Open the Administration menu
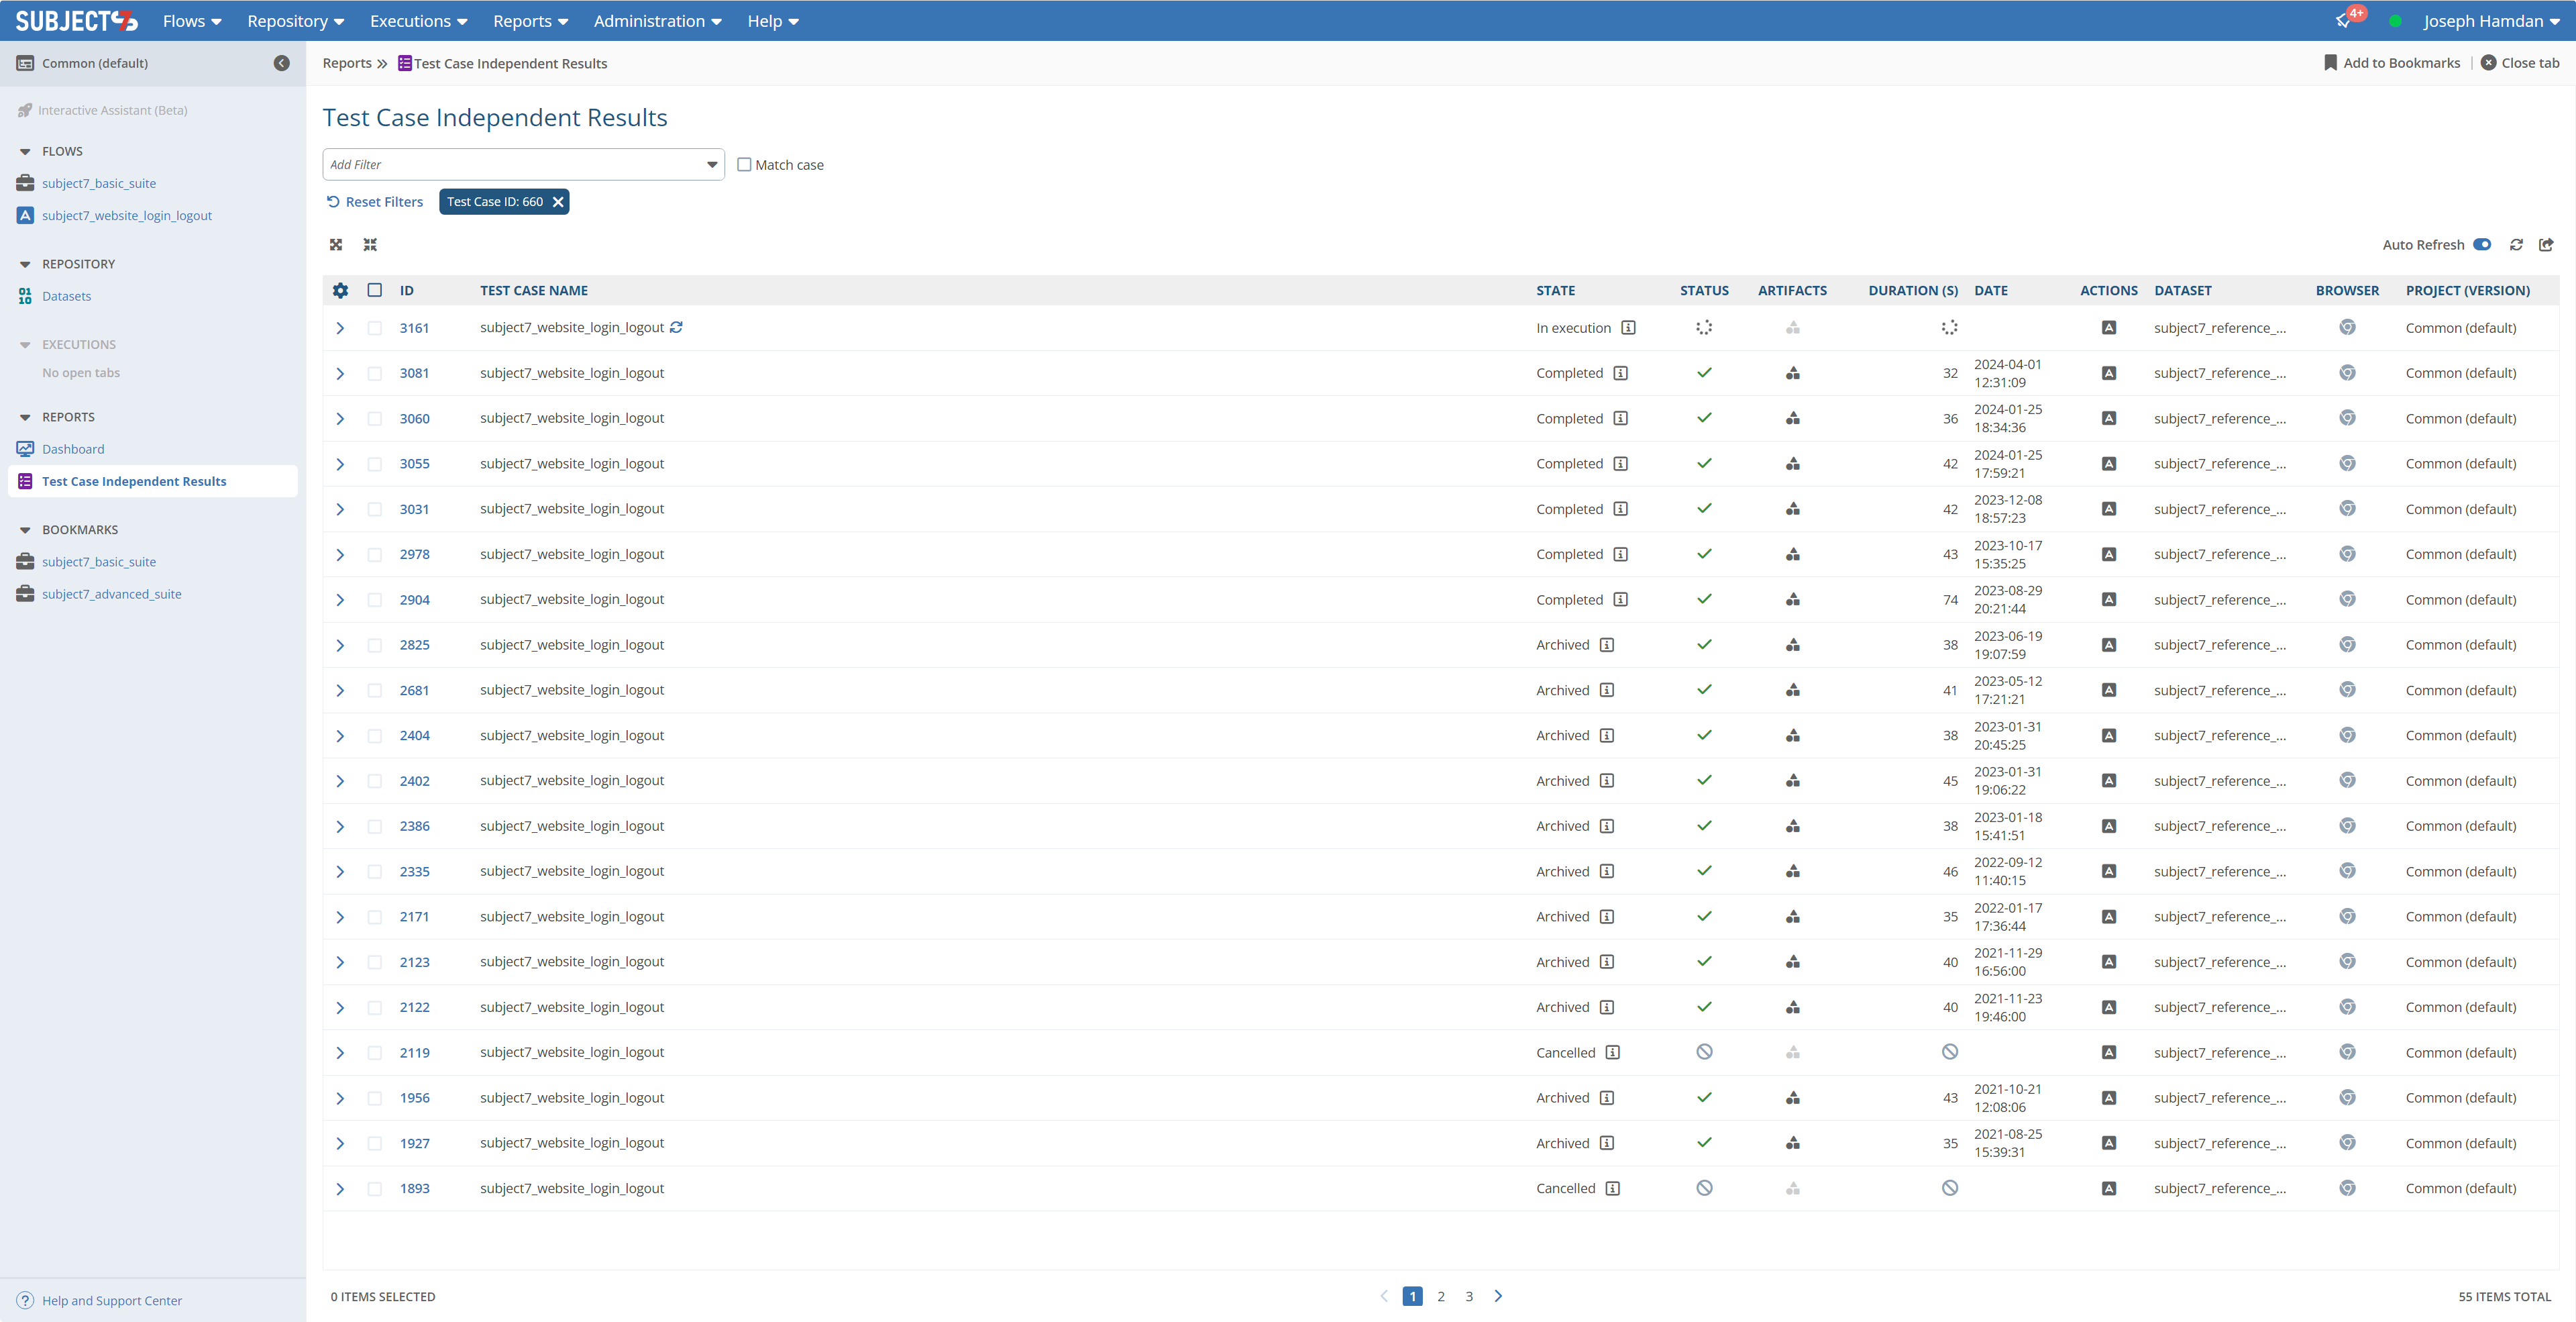The image size is (2576, 1322). [x=657, y=21]
